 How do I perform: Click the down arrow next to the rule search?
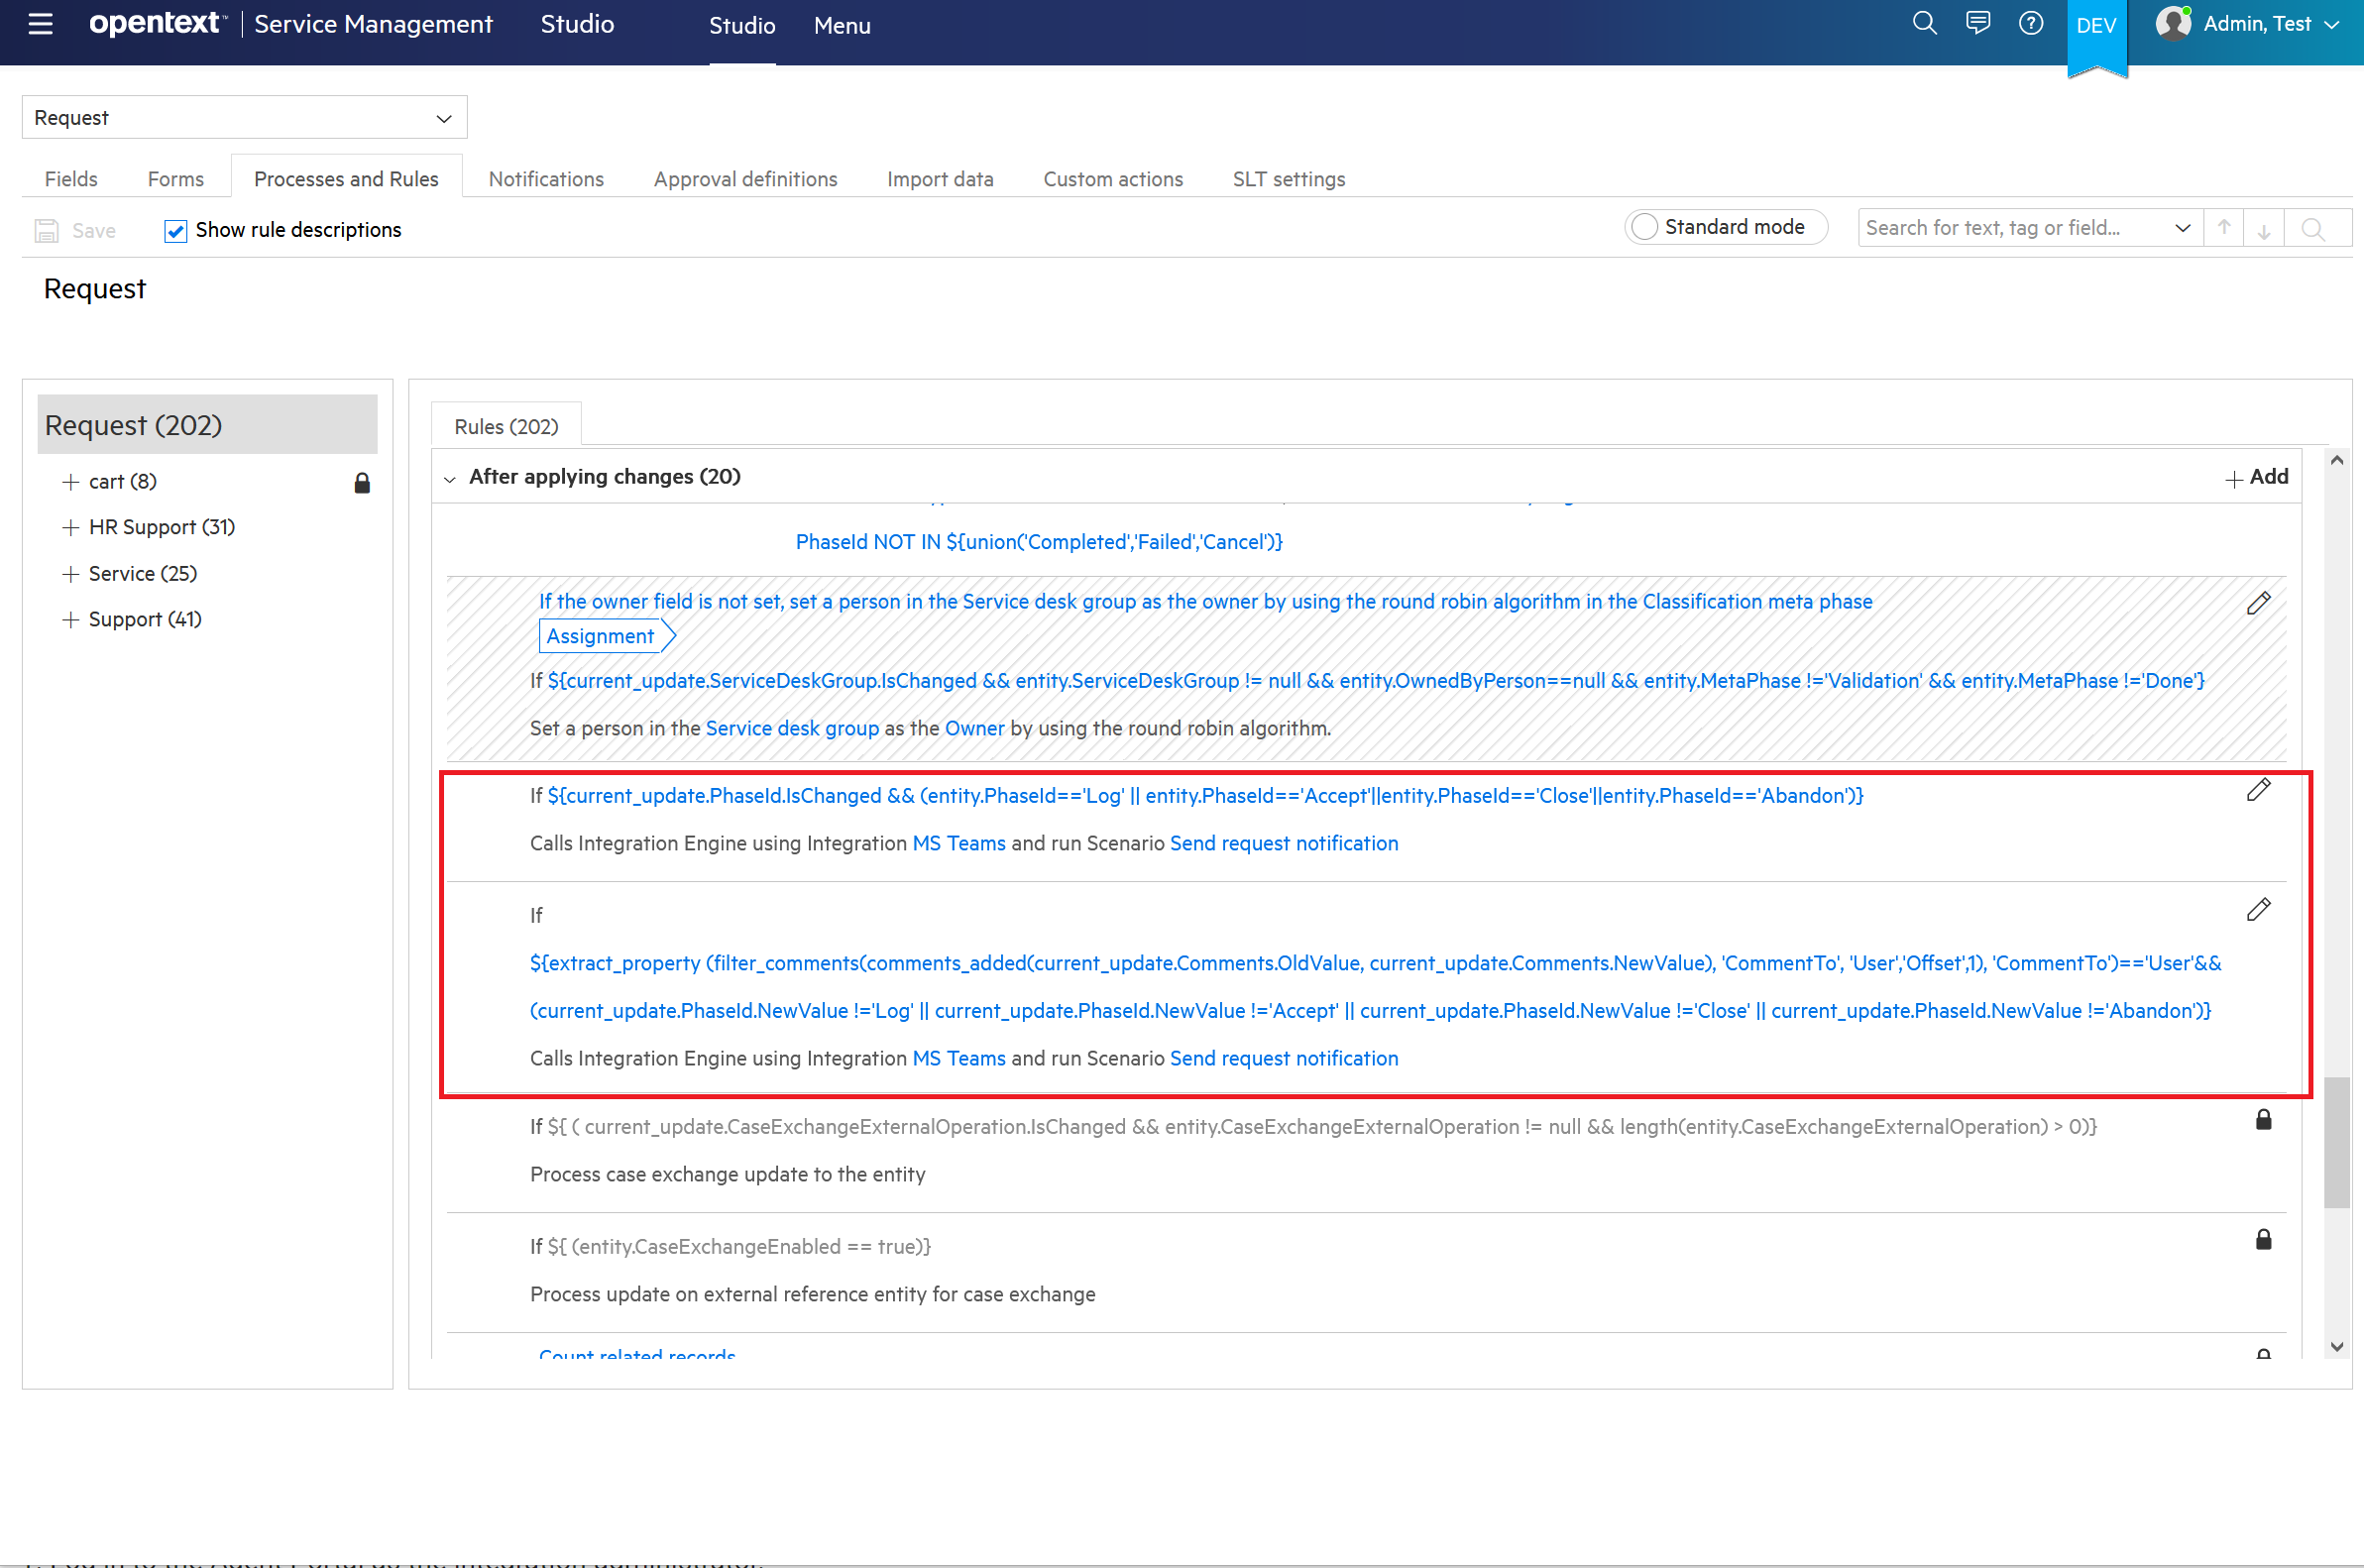click(x=2263, y=228)
